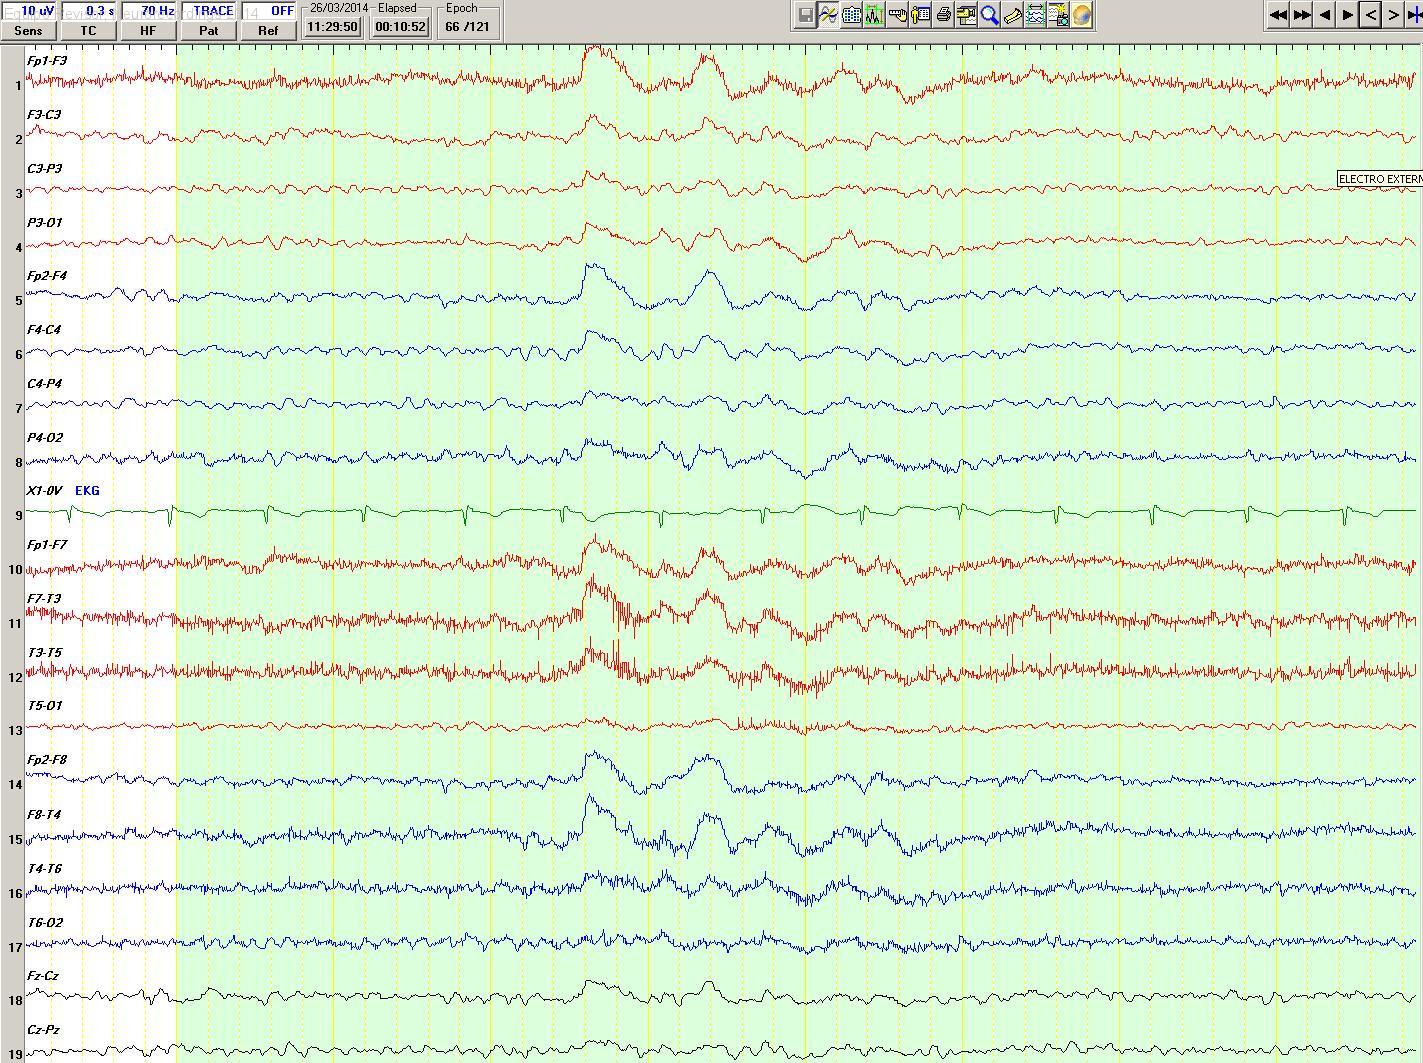Go to next page with '>' button

pyautogui.click(x=1393, y=15)
